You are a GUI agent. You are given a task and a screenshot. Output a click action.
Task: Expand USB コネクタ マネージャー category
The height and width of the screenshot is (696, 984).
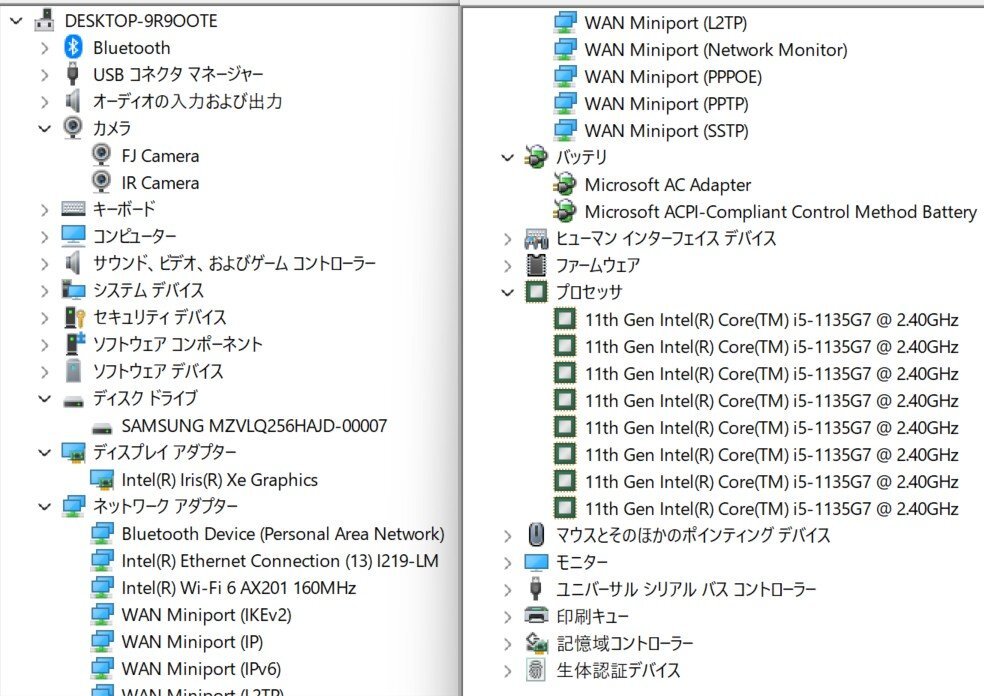click(44, 75)
